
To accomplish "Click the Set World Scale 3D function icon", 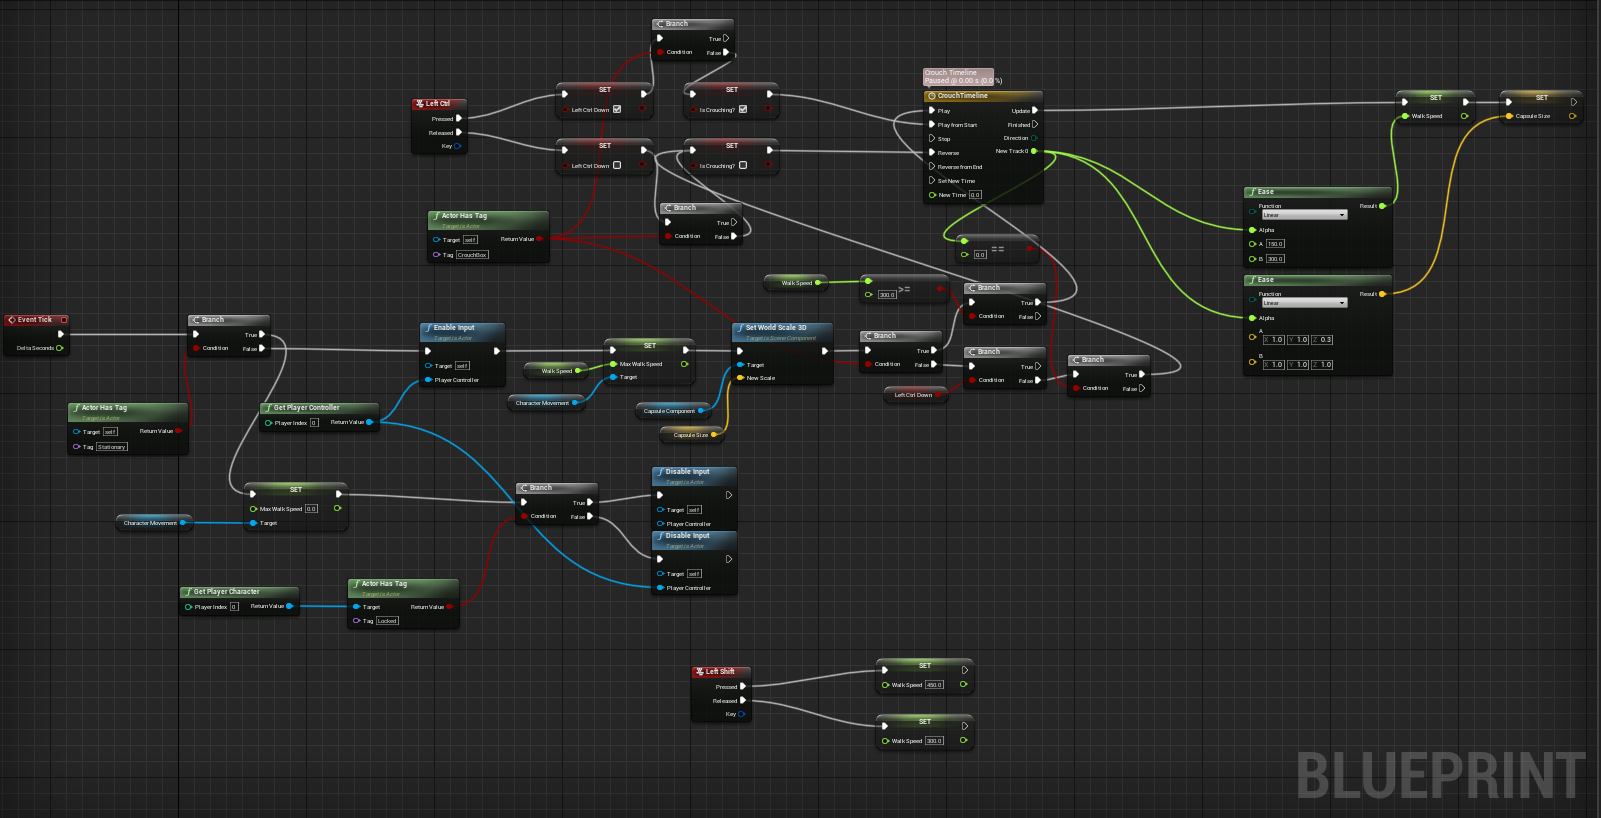I will pyautogui.click(x=740, y=328).
